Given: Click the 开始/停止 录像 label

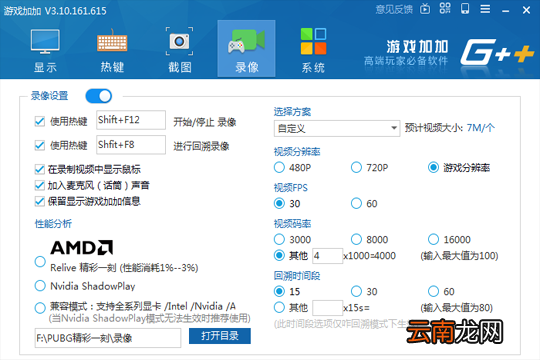Looking at the screenshot, I should pos(205,122).
